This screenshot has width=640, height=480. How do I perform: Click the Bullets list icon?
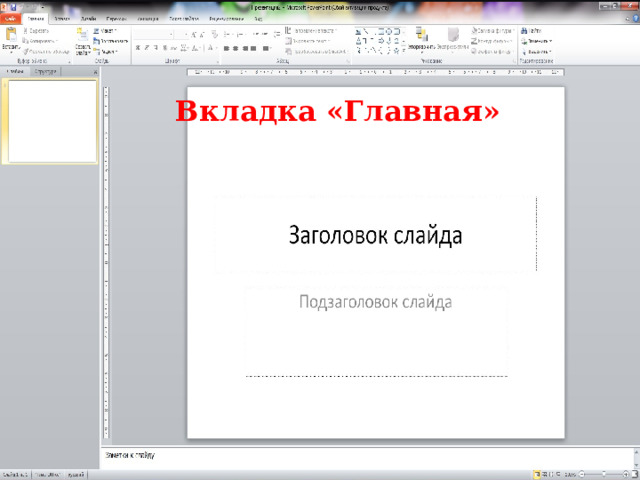coord(229,35)
